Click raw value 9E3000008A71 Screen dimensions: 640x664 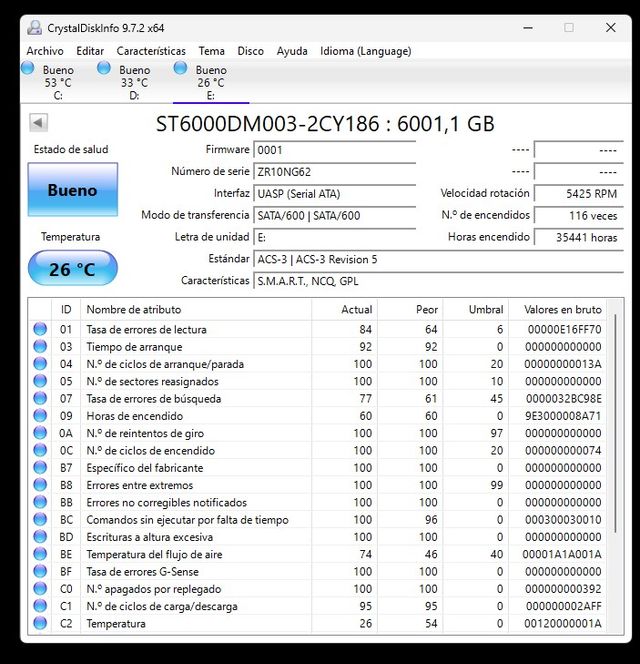[x=563, y=416]
